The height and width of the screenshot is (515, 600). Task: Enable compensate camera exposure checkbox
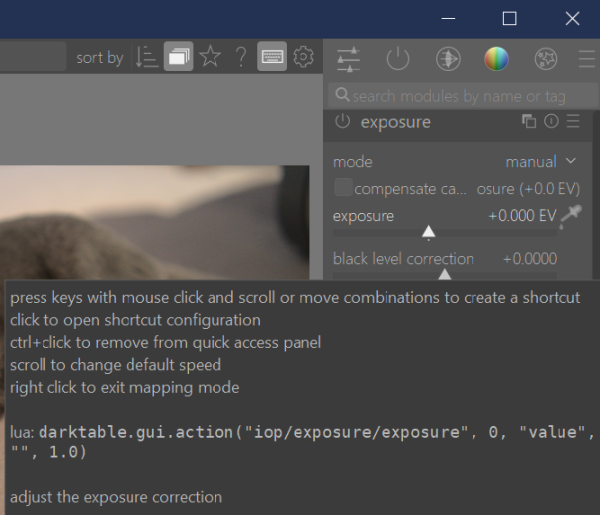(343, 187)
